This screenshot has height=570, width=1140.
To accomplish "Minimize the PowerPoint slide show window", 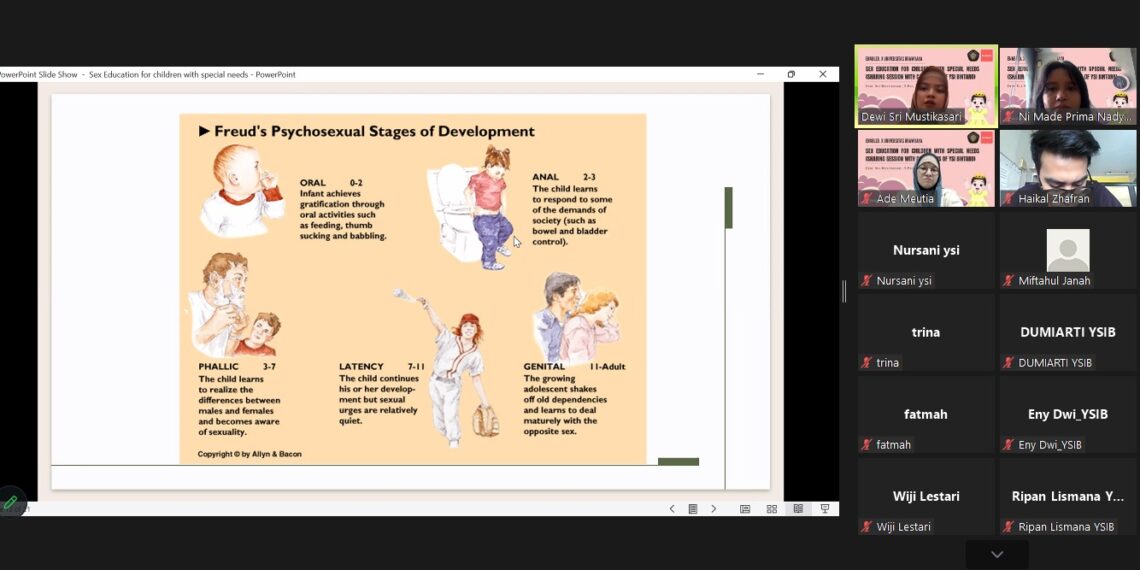I will click(x=759, y=74).
